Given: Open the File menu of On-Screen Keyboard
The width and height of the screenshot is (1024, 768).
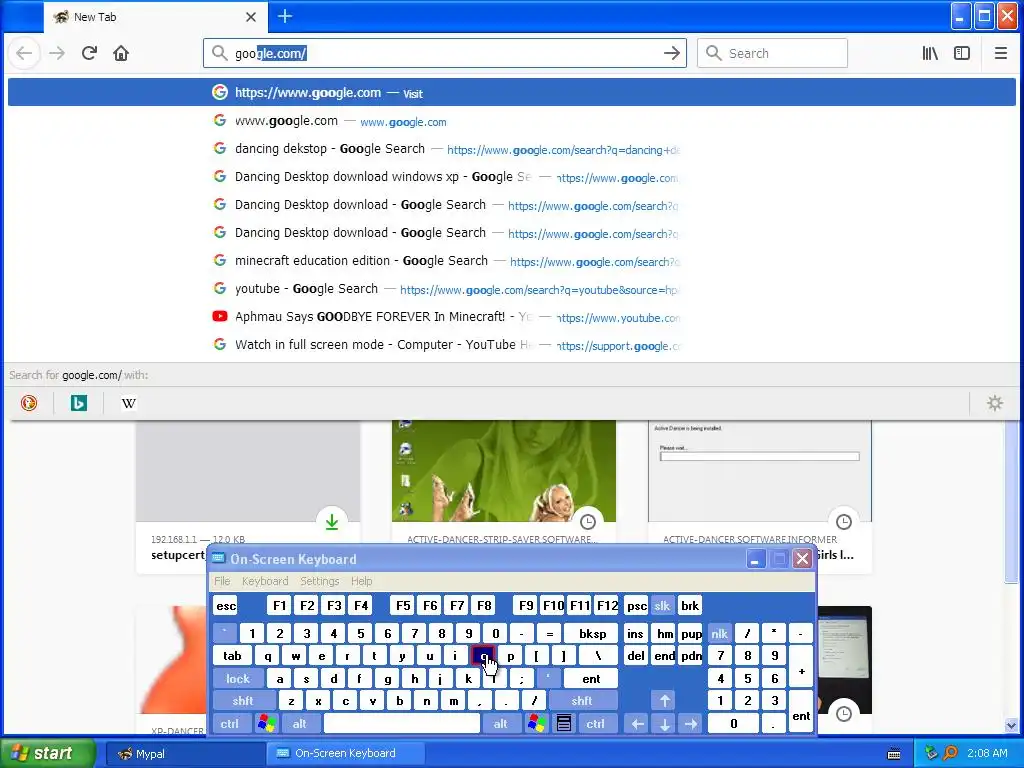Looking at the screenshot, I should pos(222,581).
